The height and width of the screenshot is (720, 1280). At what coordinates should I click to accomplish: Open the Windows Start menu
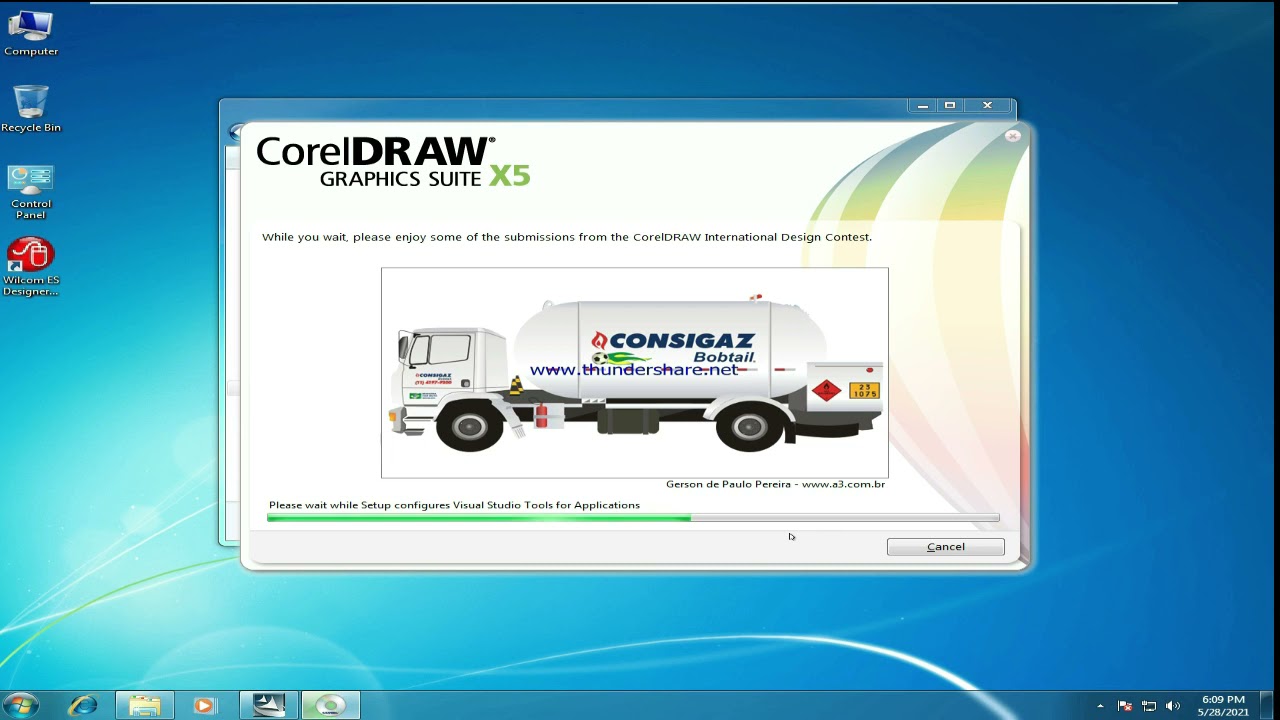(x=20, y=705)
